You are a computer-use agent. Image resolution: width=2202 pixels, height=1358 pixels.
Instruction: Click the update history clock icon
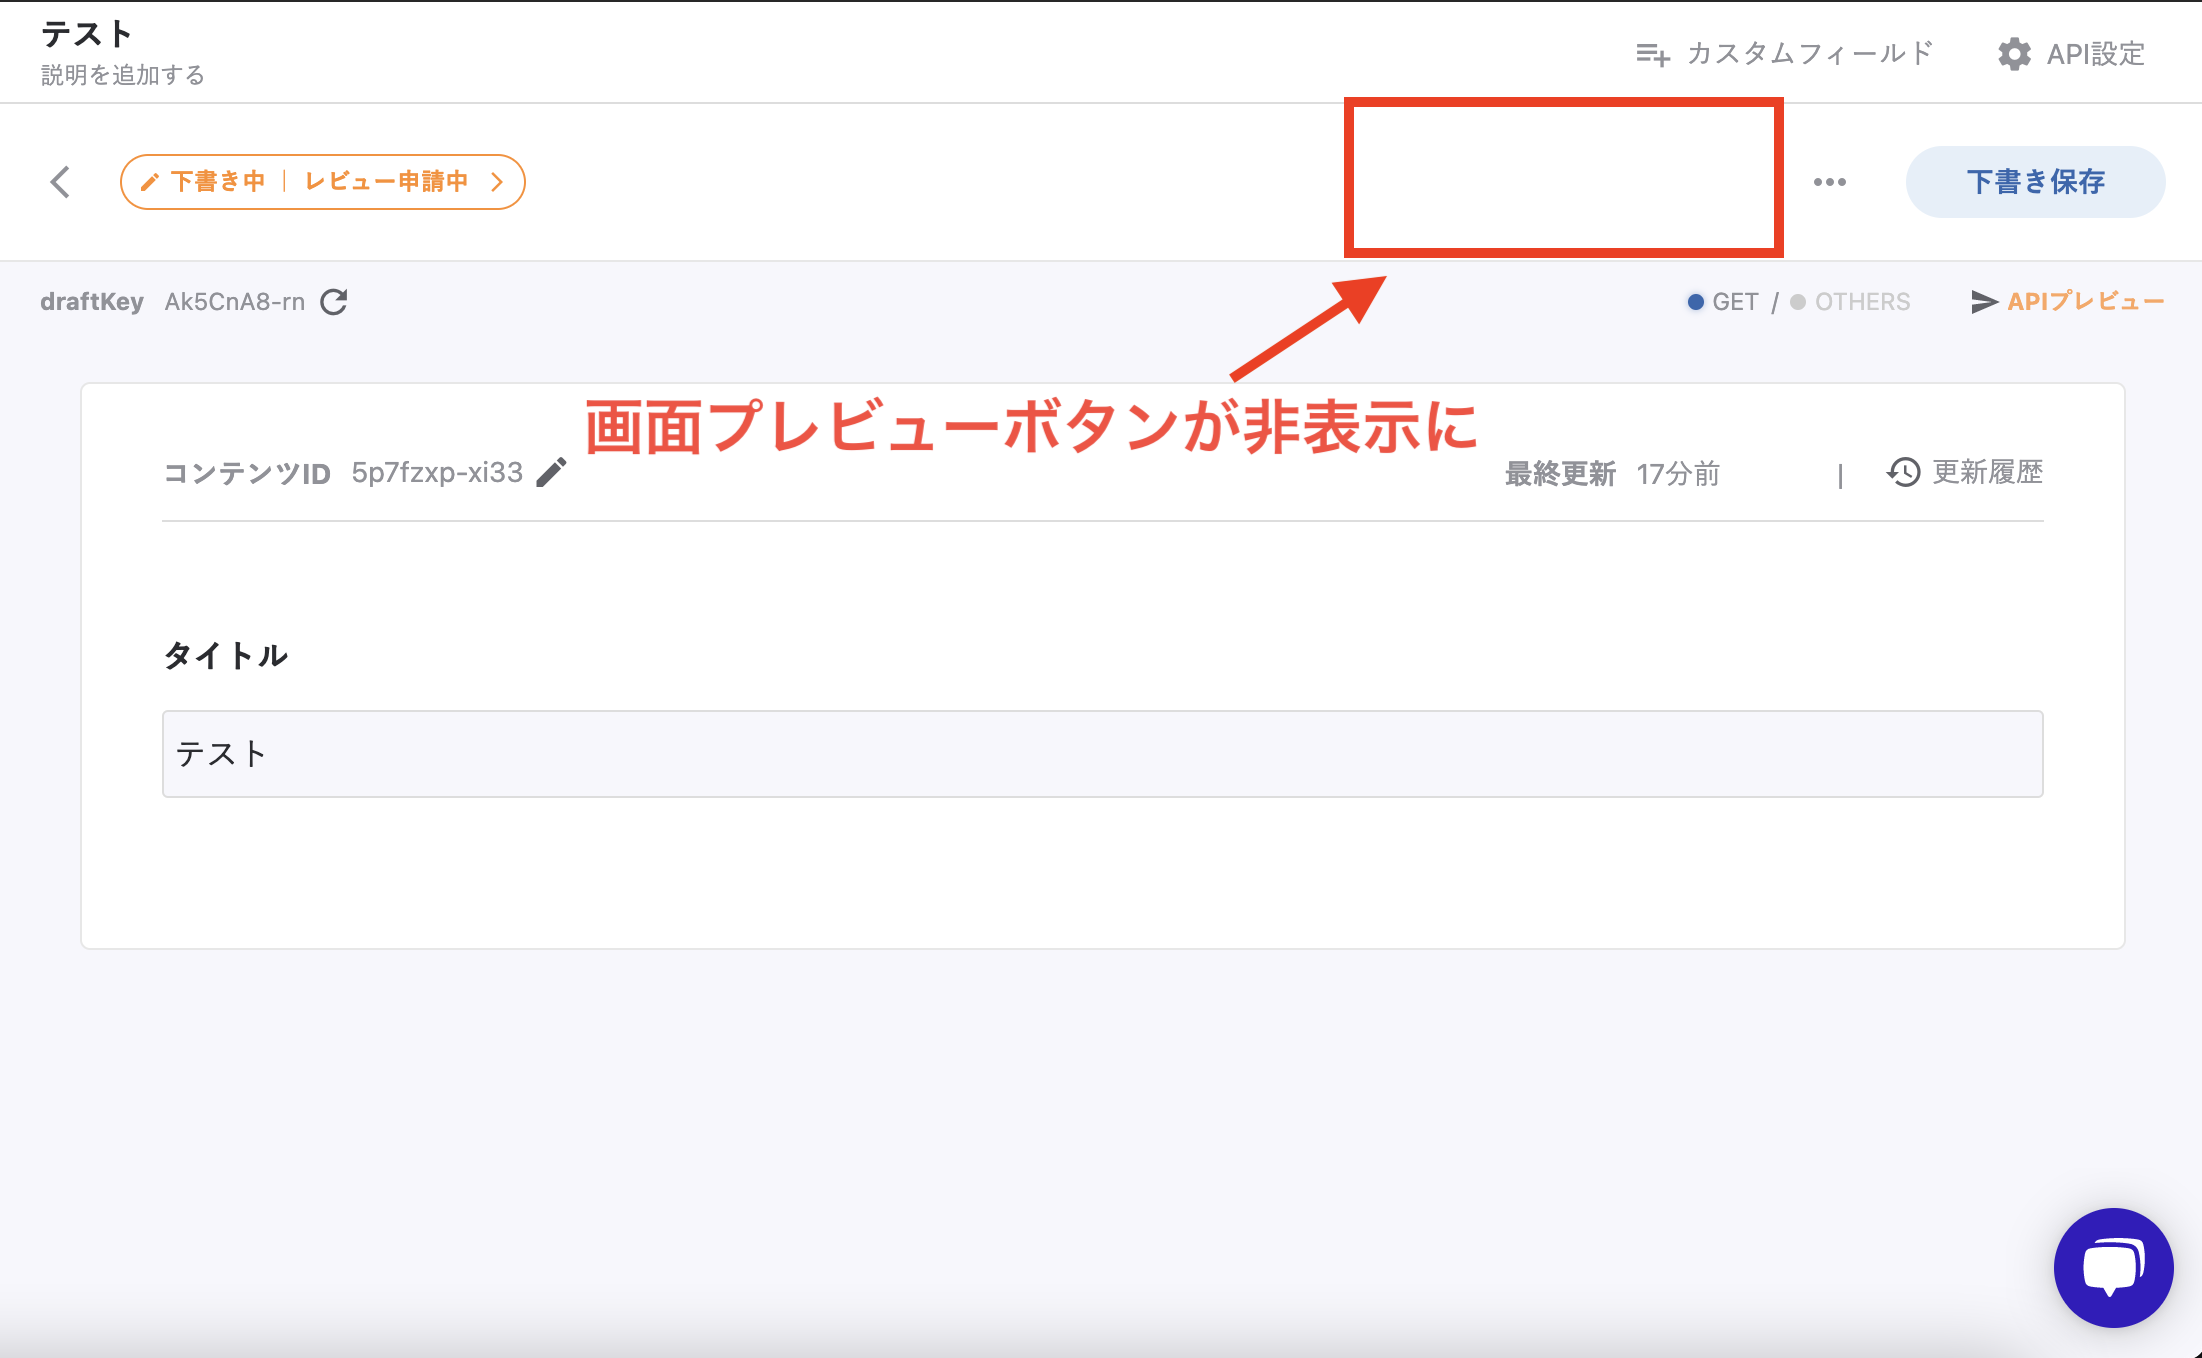tap(1903, 472)
